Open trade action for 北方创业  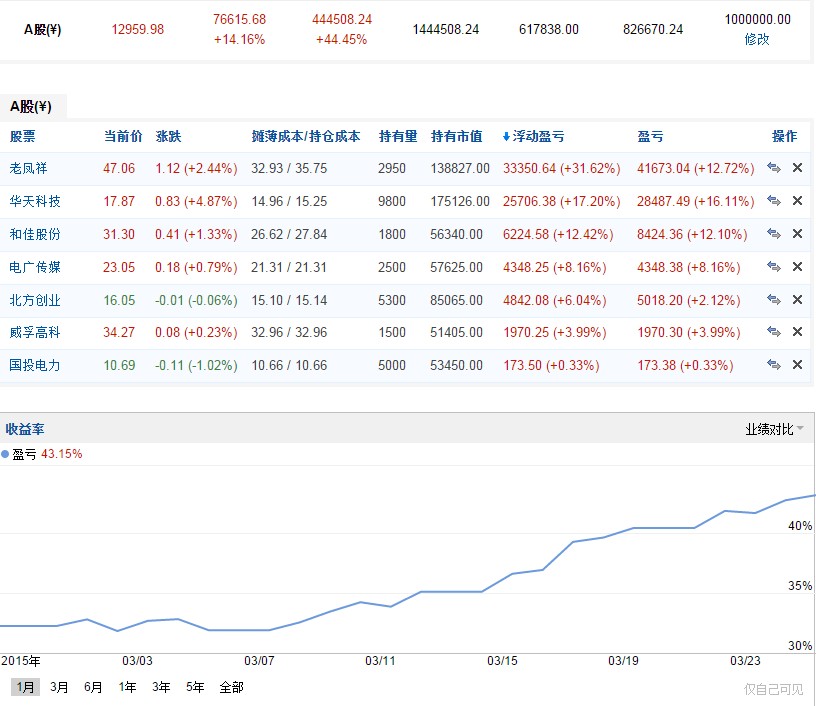click(x=774, y=300)
